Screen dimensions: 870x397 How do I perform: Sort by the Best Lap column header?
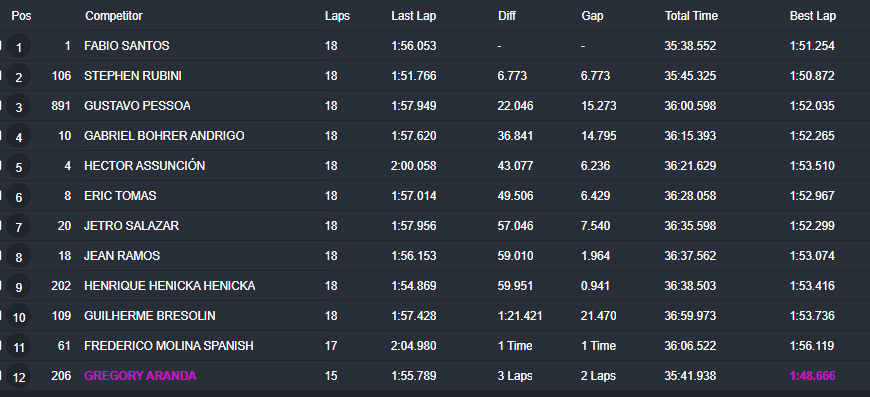pyautogui.click(x=813, y=16)
